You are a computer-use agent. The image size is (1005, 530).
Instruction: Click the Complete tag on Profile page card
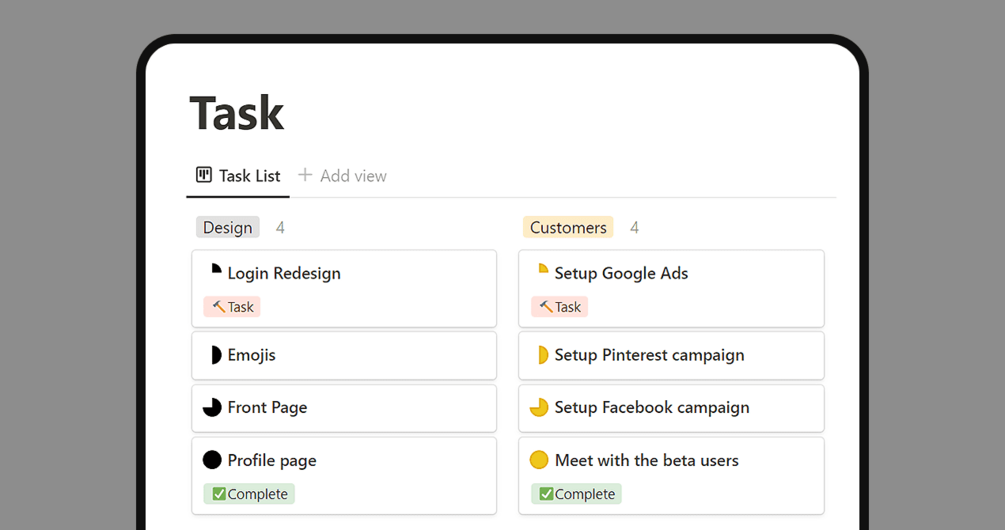pos(249,494)
